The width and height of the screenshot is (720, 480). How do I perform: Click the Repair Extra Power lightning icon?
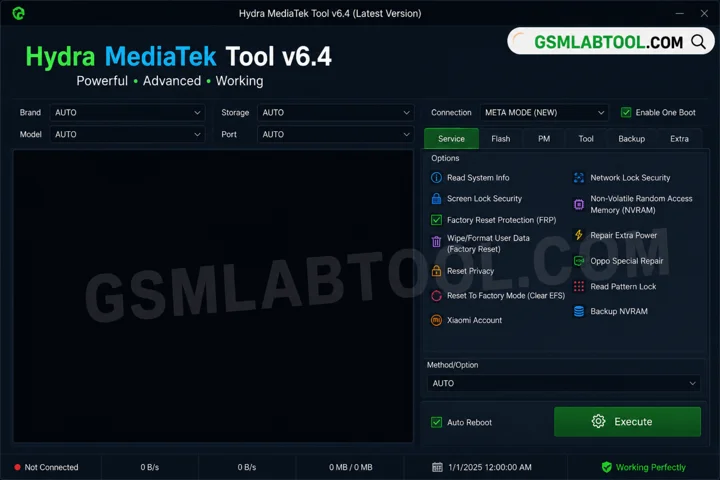pyautogui.click(x=579, y=235)
